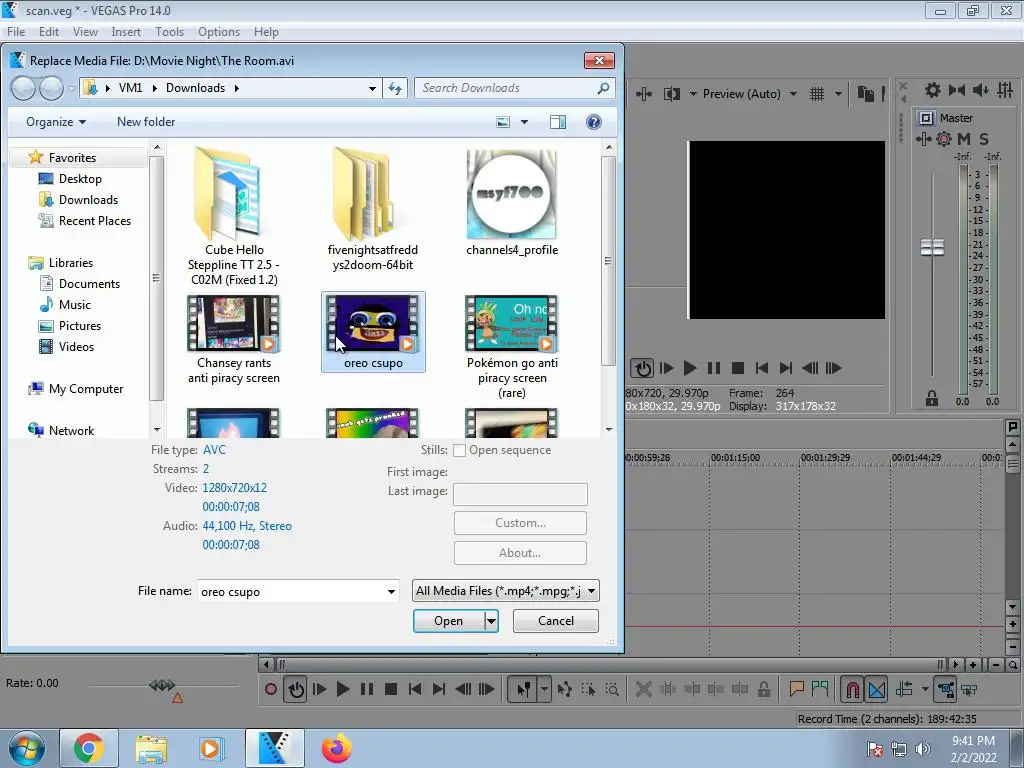Toggle the fader channel lock padlock
Screen dimensions: 1024x768
pyautogui.click(x=931, y=398)
